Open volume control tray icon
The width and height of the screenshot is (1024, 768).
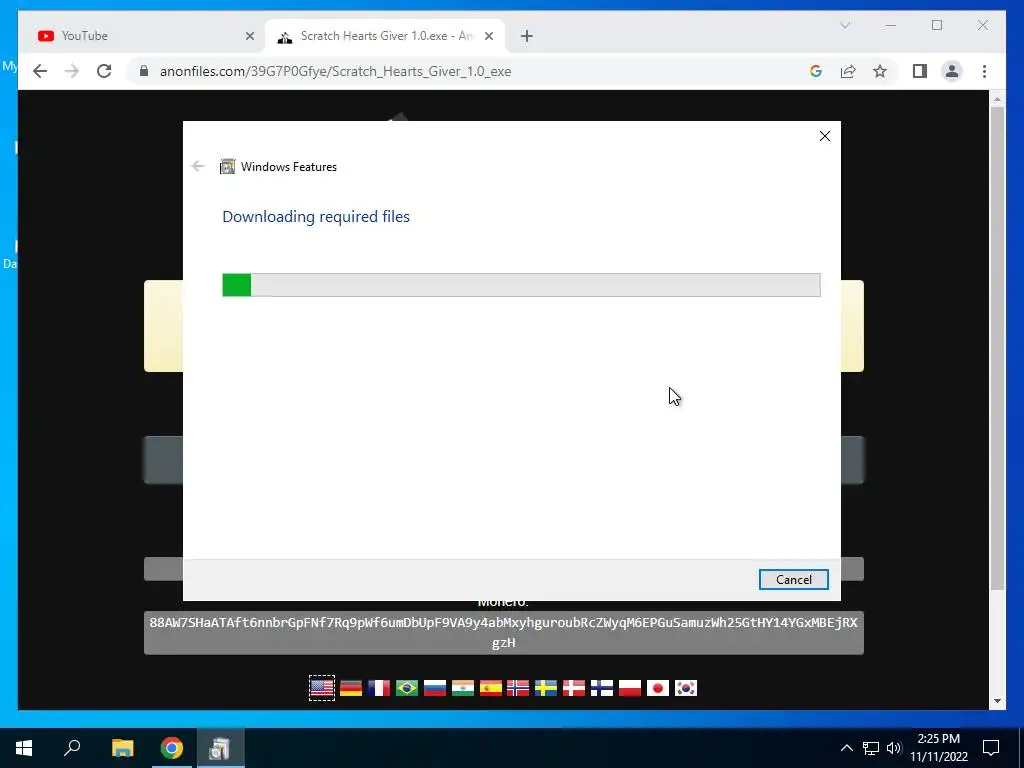pos(894,748)
